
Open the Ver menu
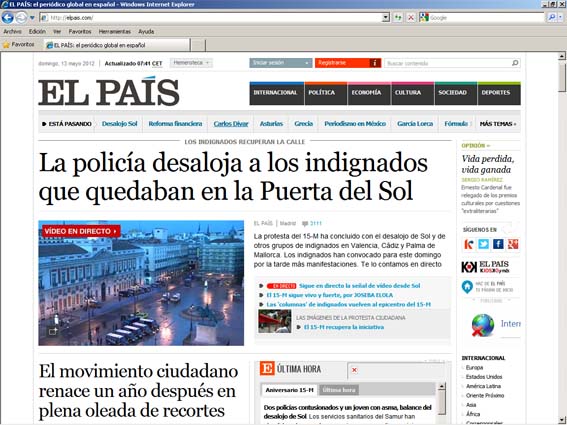(57, 31)
